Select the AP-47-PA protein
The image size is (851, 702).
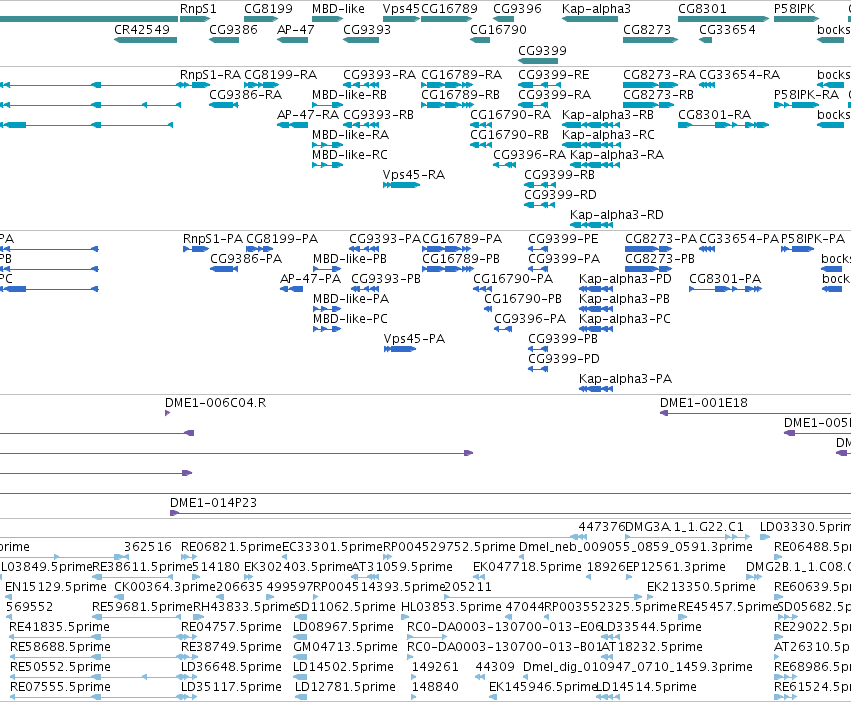291,289
